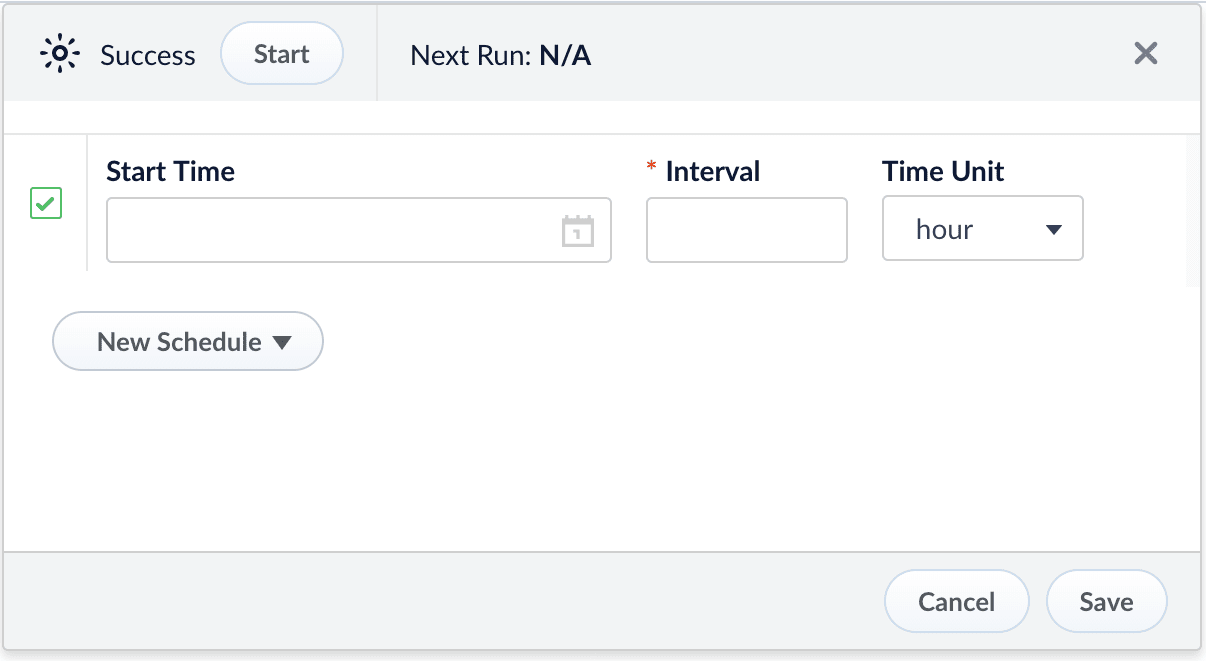This screenshot has height=661, width=1206.
Task: Expand the New Schedule options chevron
Action: (283, 341)
